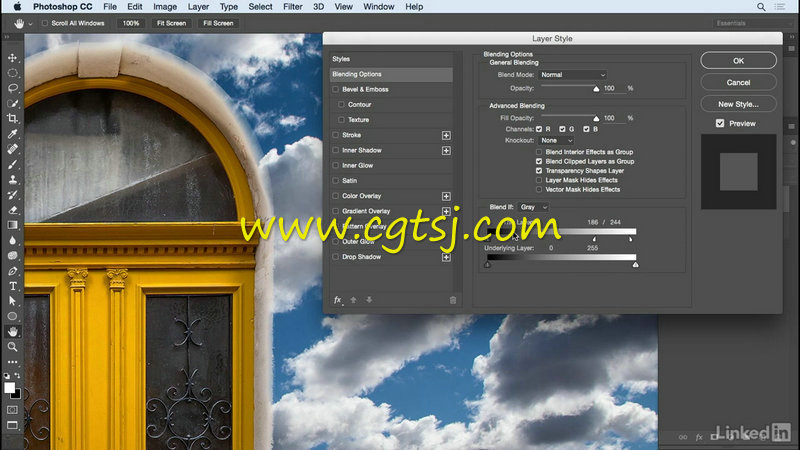The height and width of the screenshot is (450, 800).
Task: Select the Ellipse shape tool
Action: click(x=12, y=316)
